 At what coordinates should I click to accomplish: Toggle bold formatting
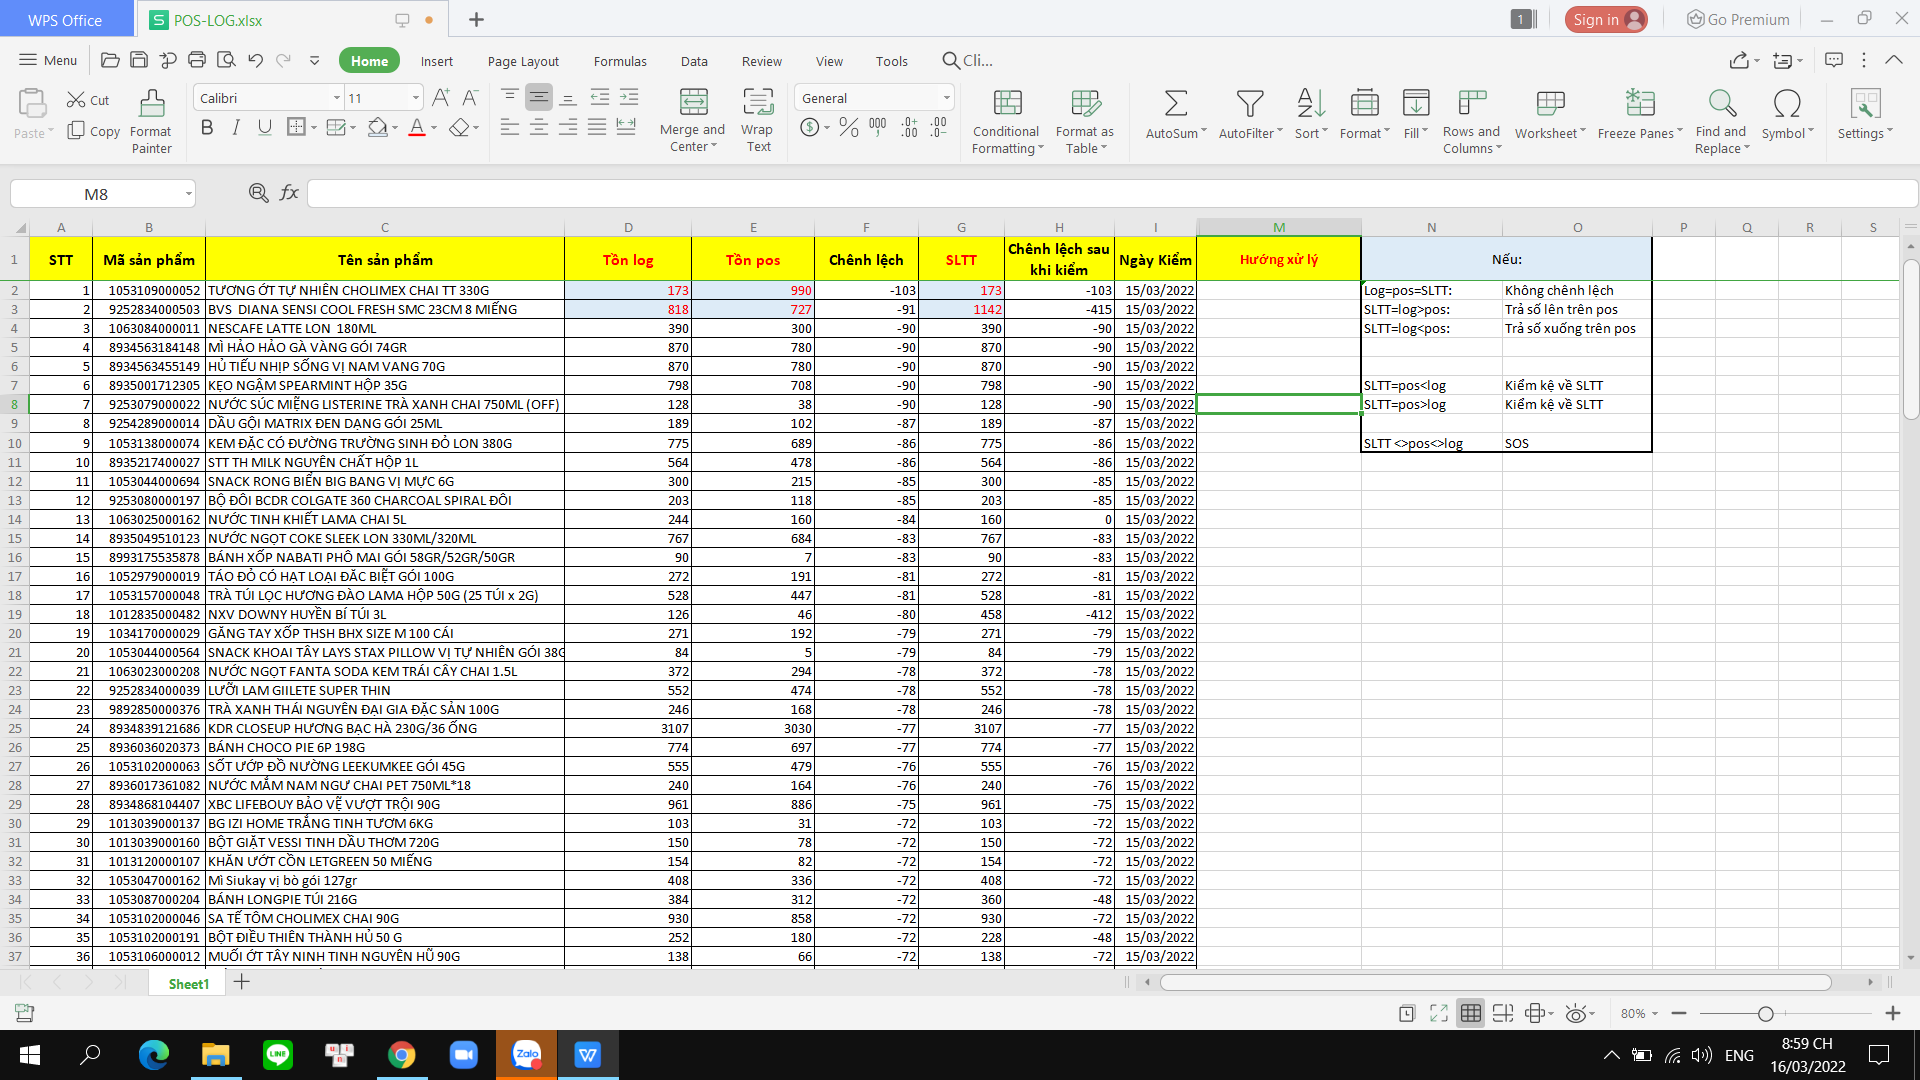tap(207, 127)
